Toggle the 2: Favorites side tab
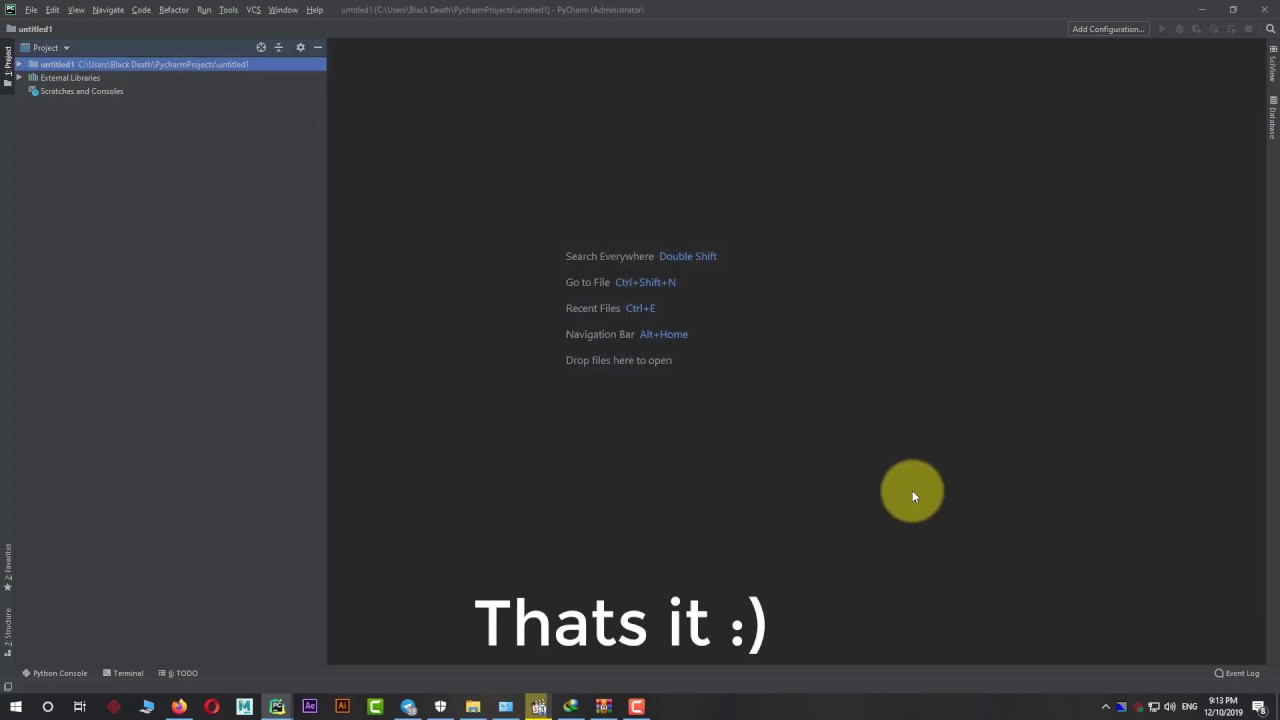Viewport: 1280px width, 720px height. coord(8,568)
